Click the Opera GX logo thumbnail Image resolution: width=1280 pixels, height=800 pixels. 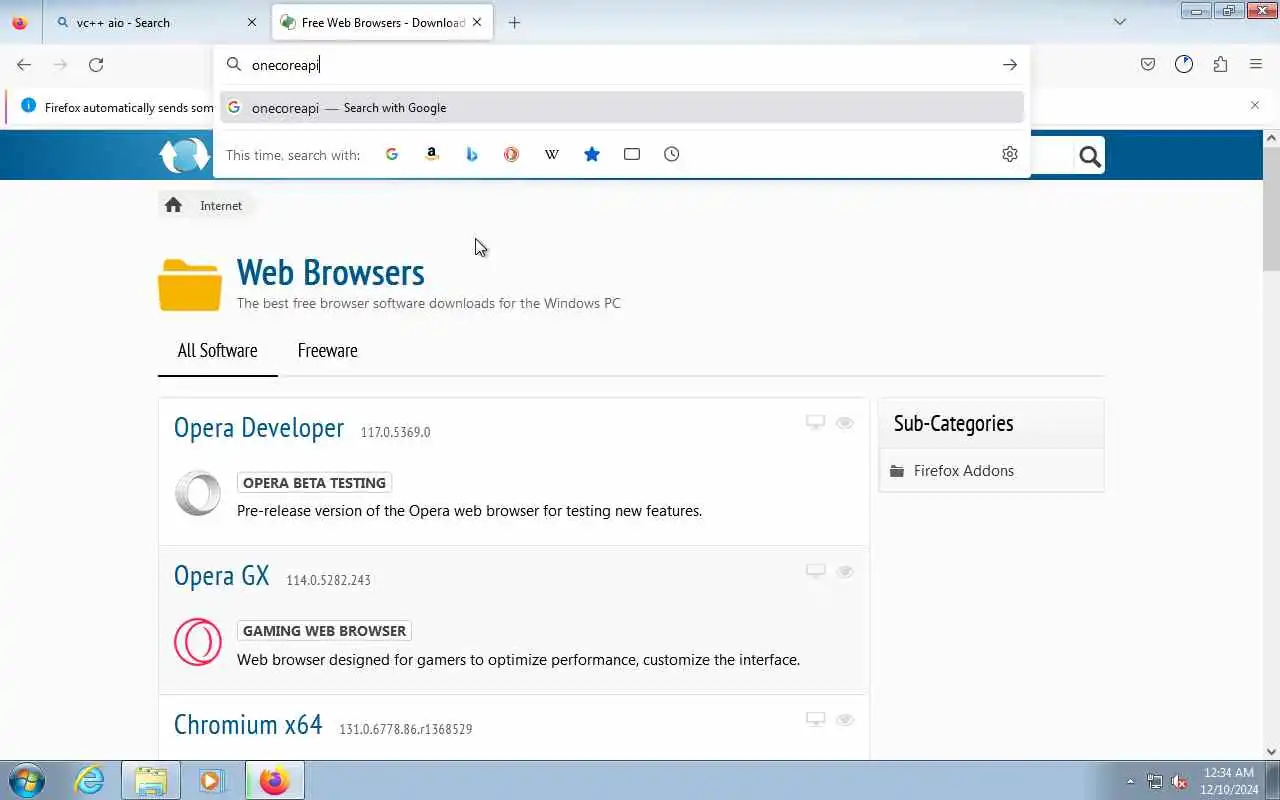[198, 642]
